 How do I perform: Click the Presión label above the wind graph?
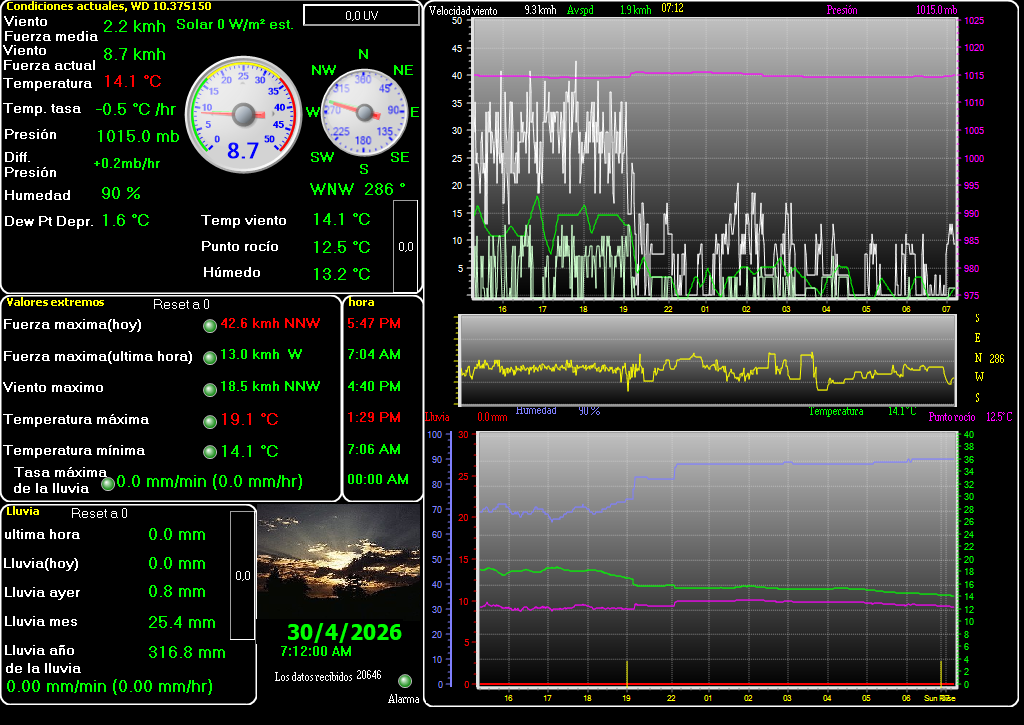point(842,10)
